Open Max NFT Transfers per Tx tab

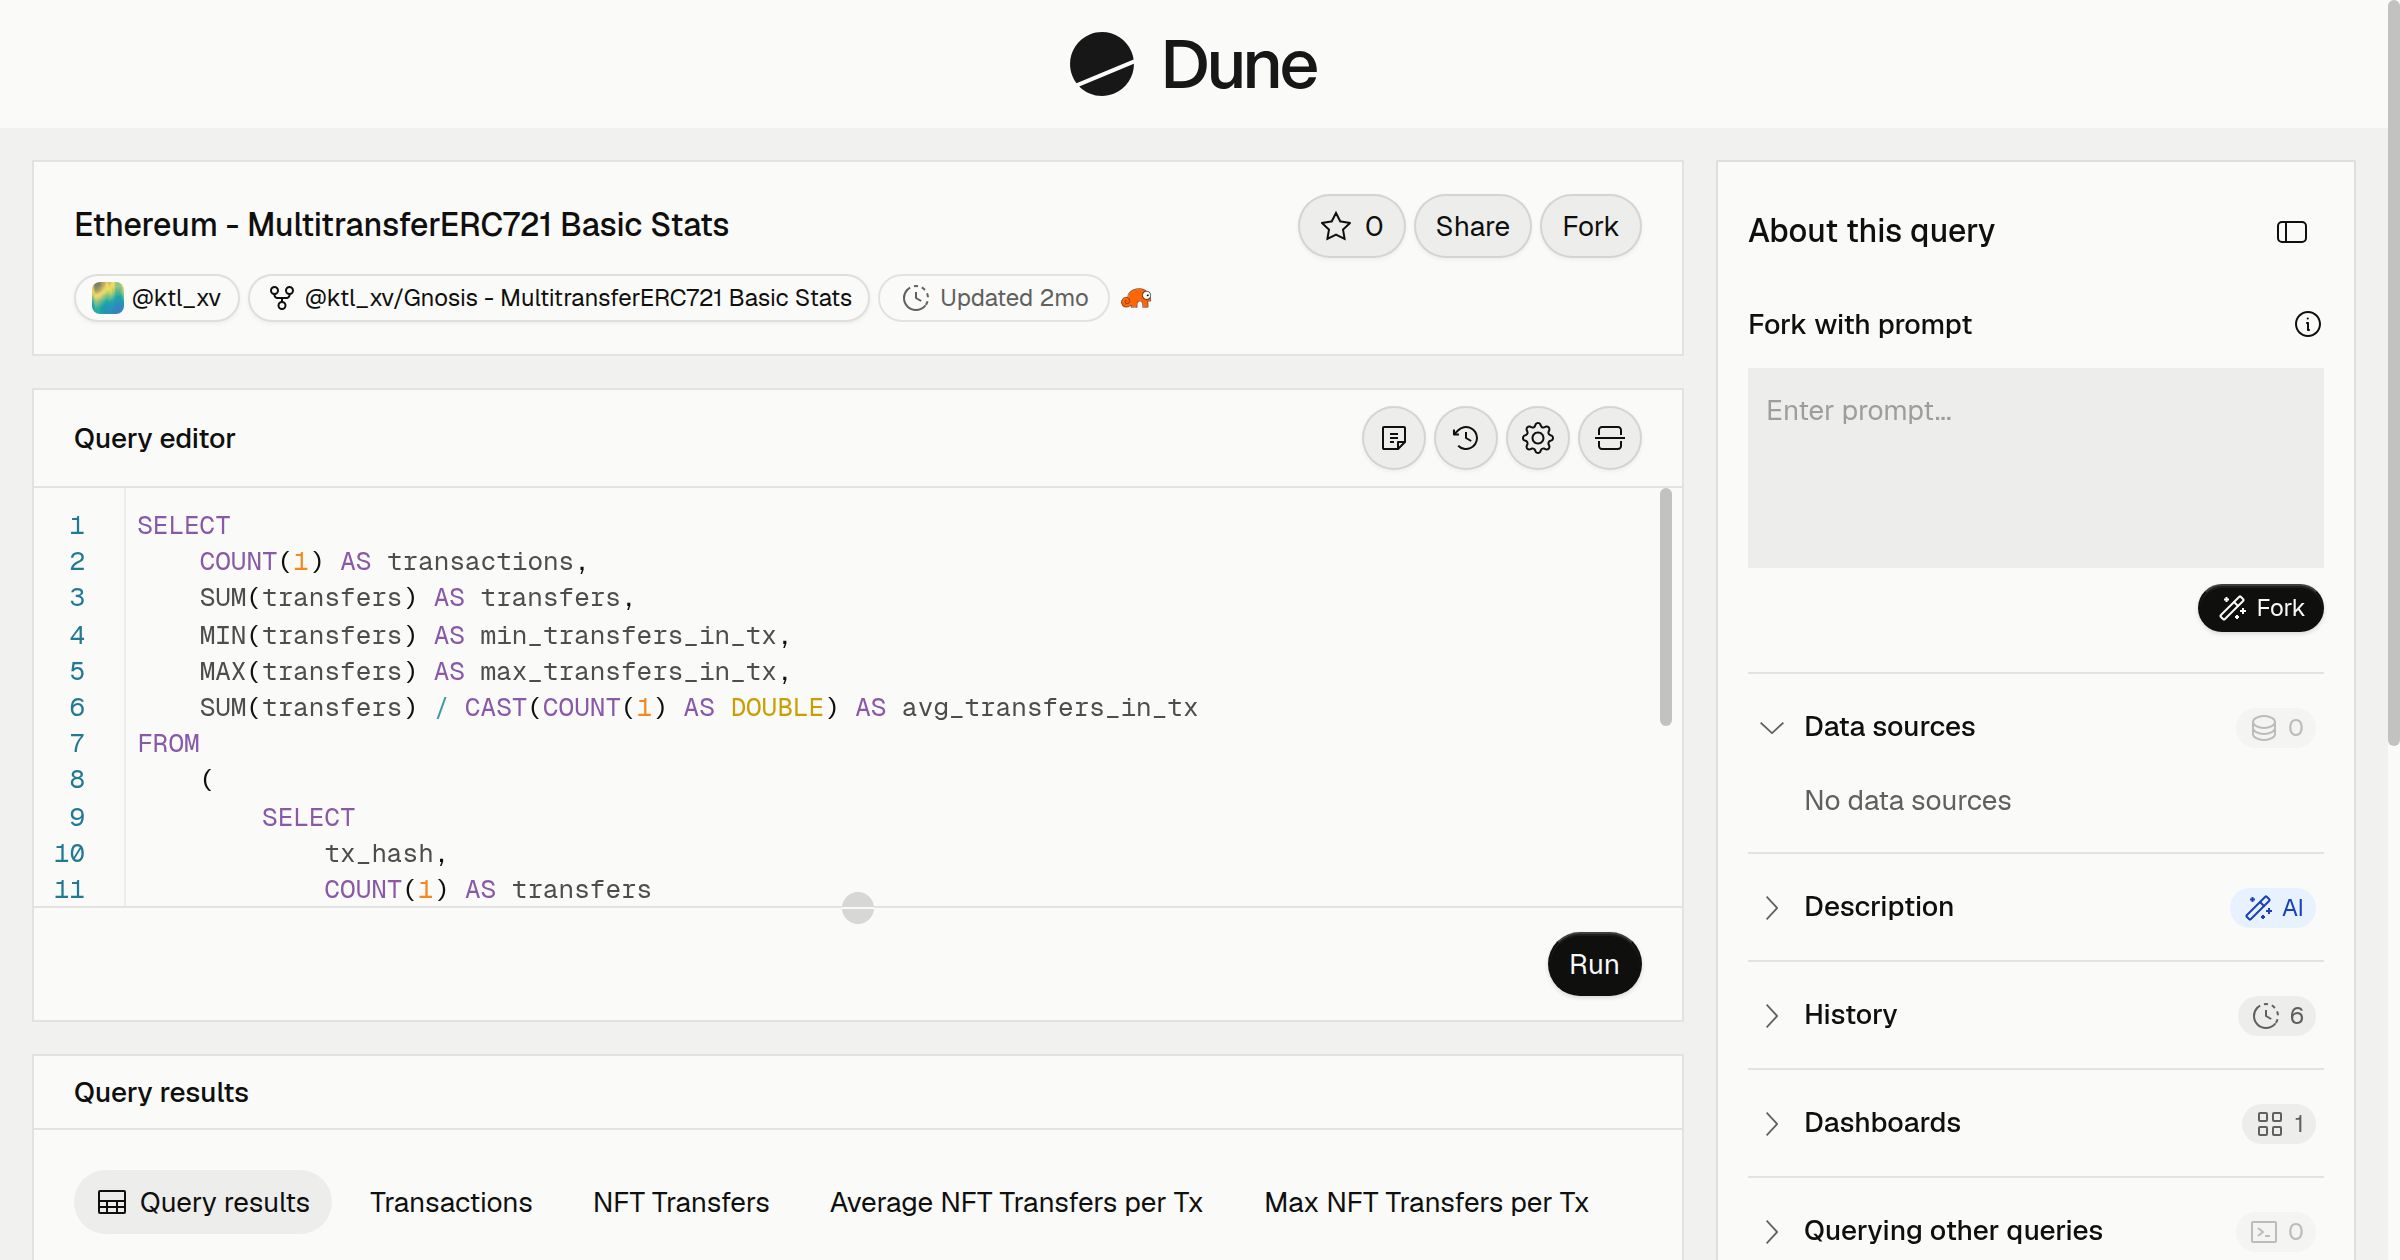(1426, 1202)
